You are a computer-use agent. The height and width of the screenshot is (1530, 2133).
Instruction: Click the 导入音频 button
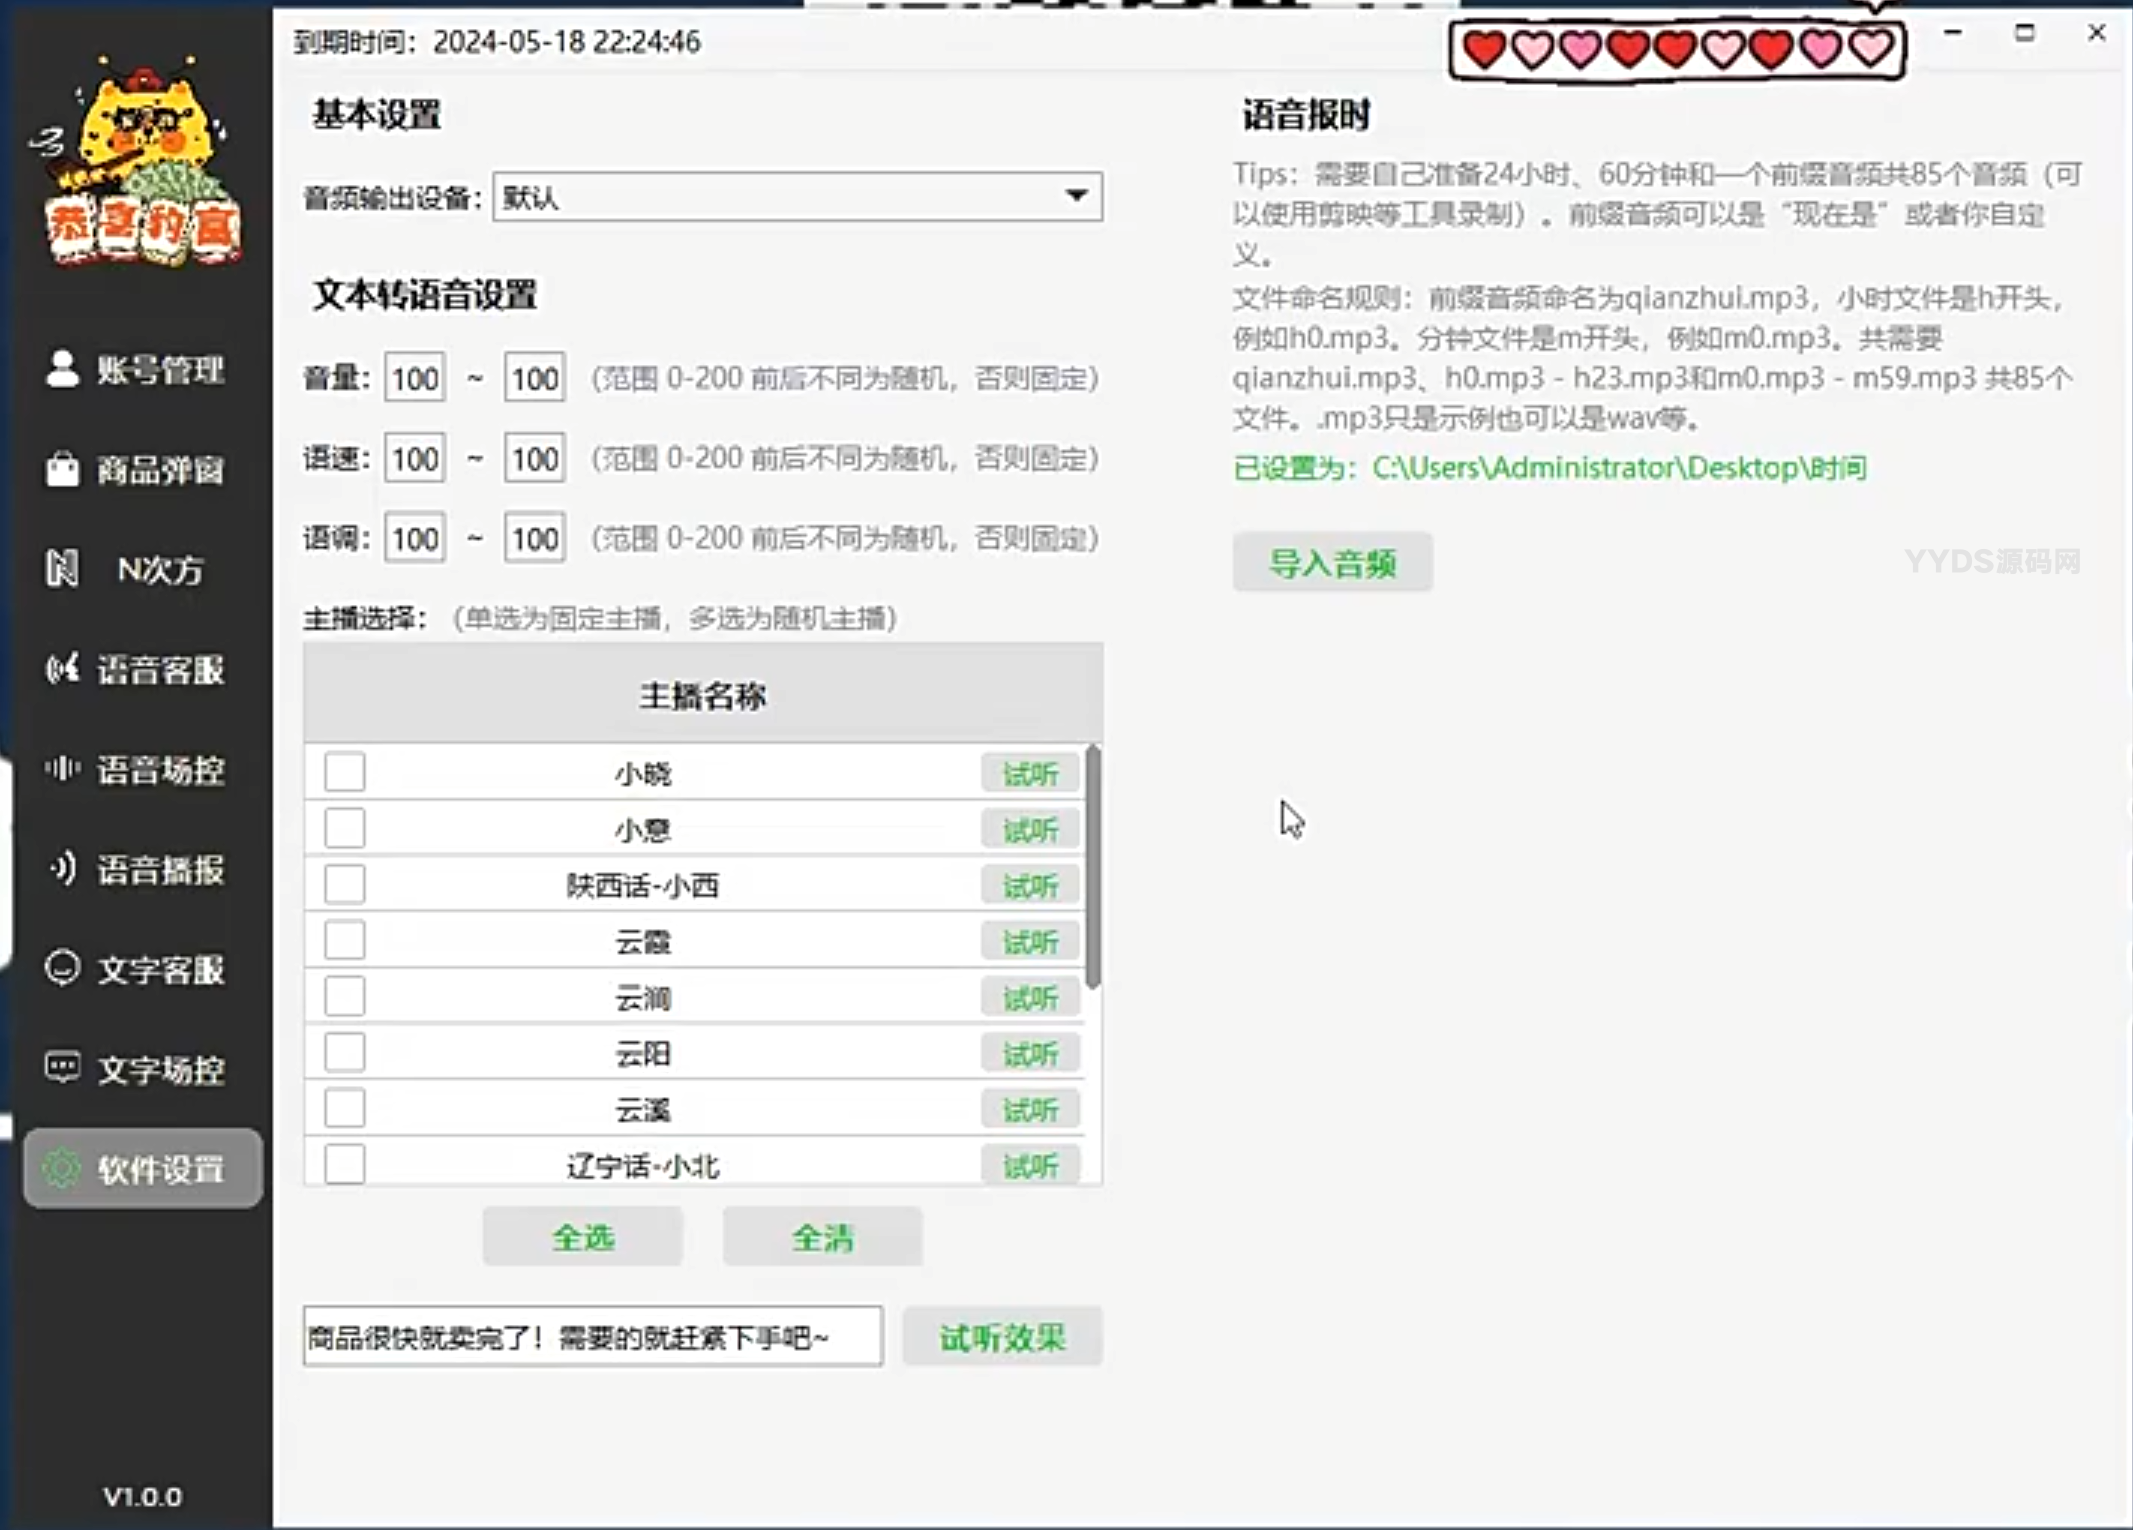(1333, 562)
